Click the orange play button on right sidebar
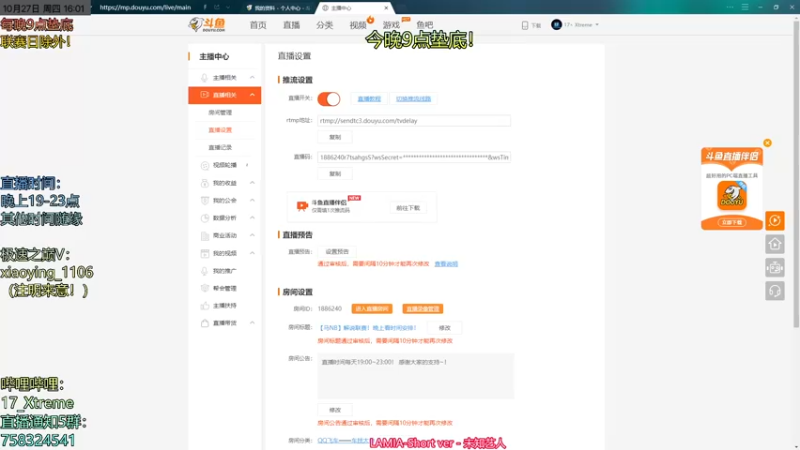The height and width of the screenshot is (450, 800). click(774, 220)
